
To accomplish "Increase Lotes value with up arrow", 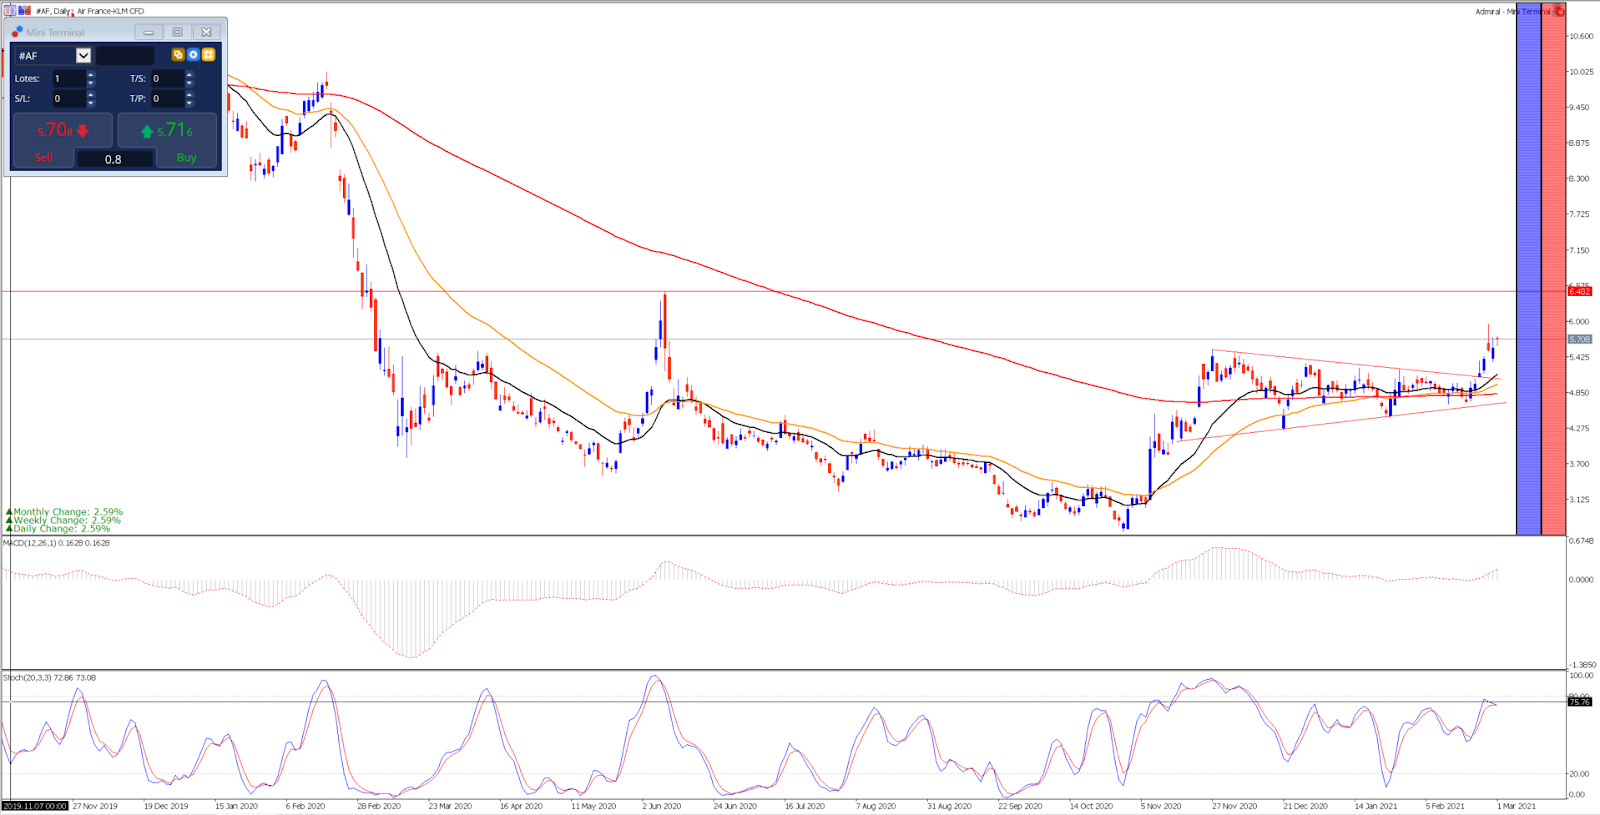I will pyautogui.click(x=91, y=74).
